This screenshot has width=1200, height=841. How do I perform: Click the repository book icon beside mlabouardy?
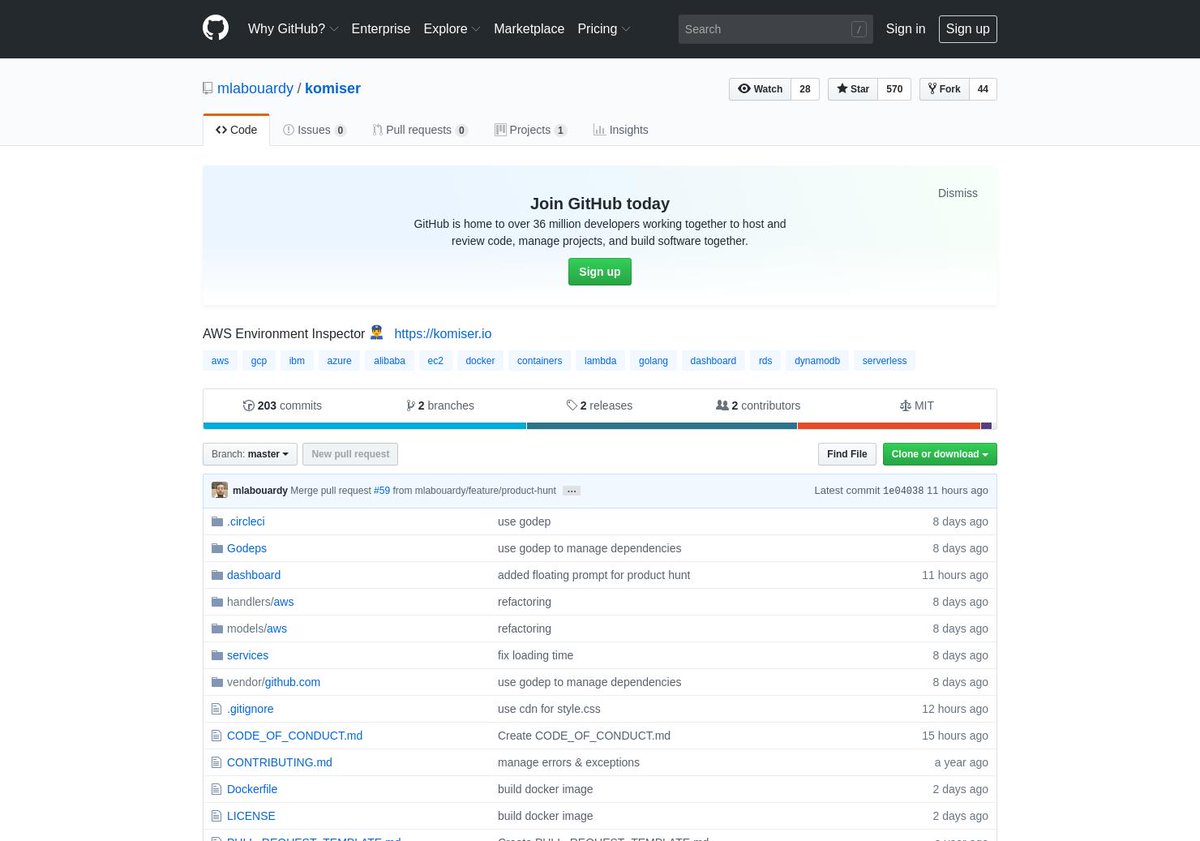point(207,89)
